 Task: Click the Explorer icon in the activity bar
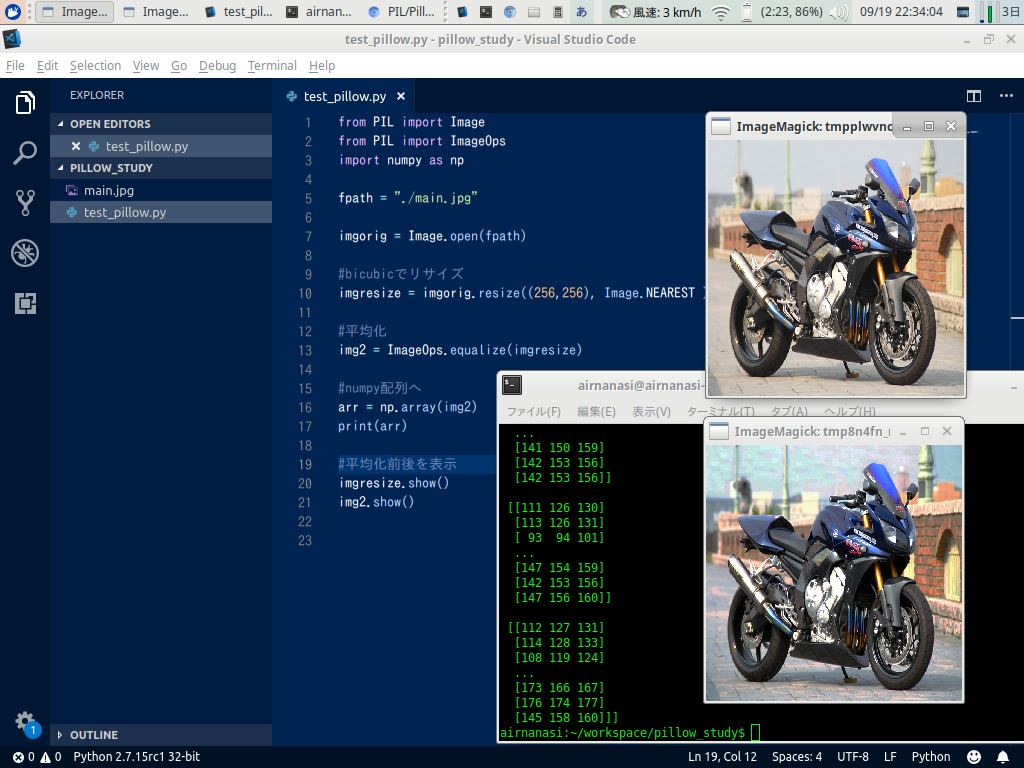[x=24, y=101]
